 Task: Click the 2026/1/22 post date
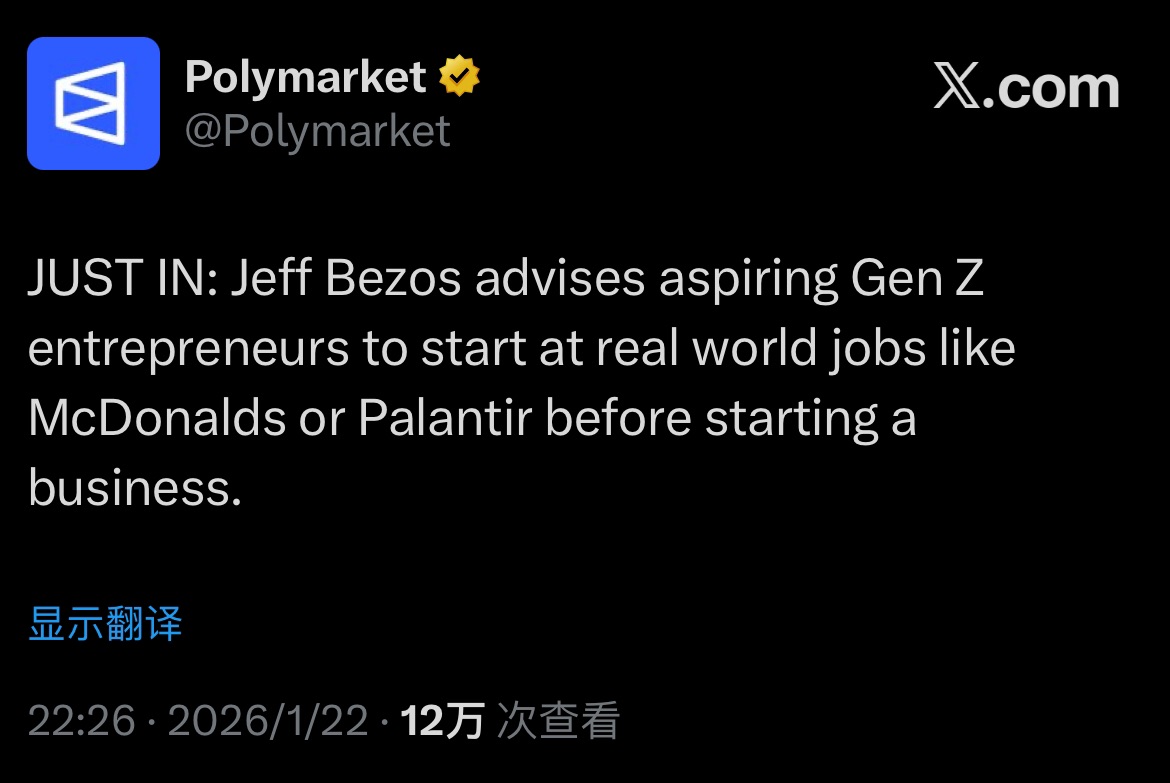[x=268, y=721]
